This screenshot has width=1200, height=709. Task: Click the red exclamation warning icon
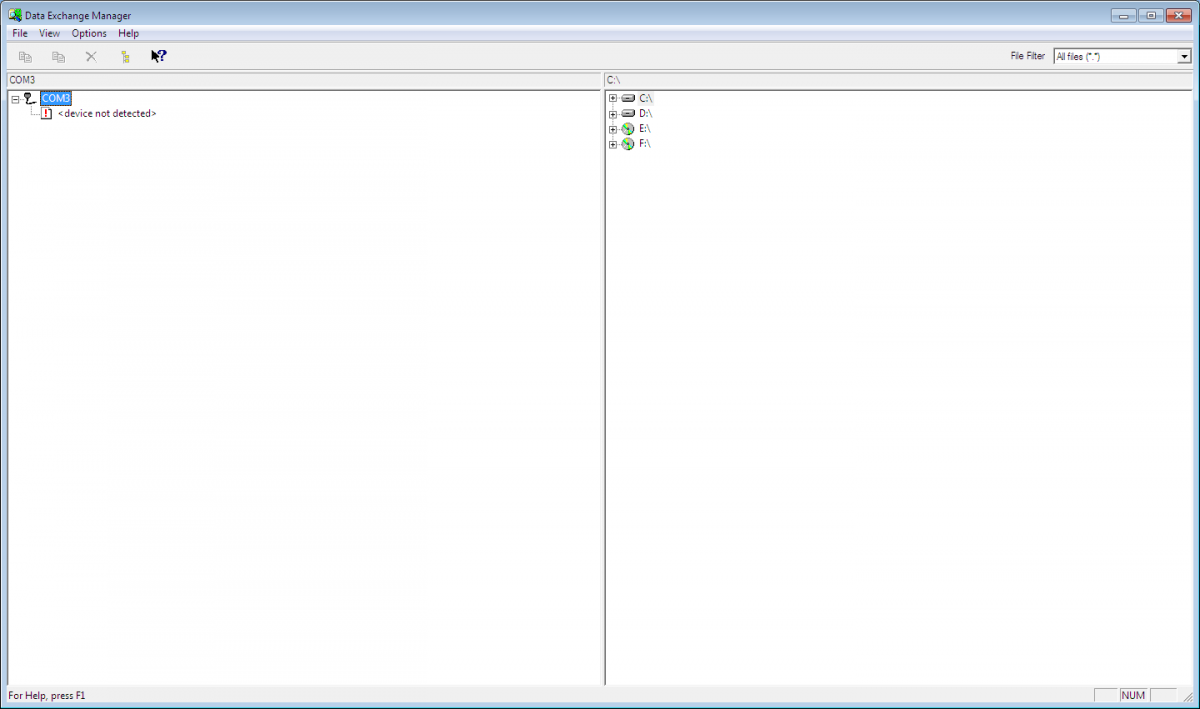point(46,114)
